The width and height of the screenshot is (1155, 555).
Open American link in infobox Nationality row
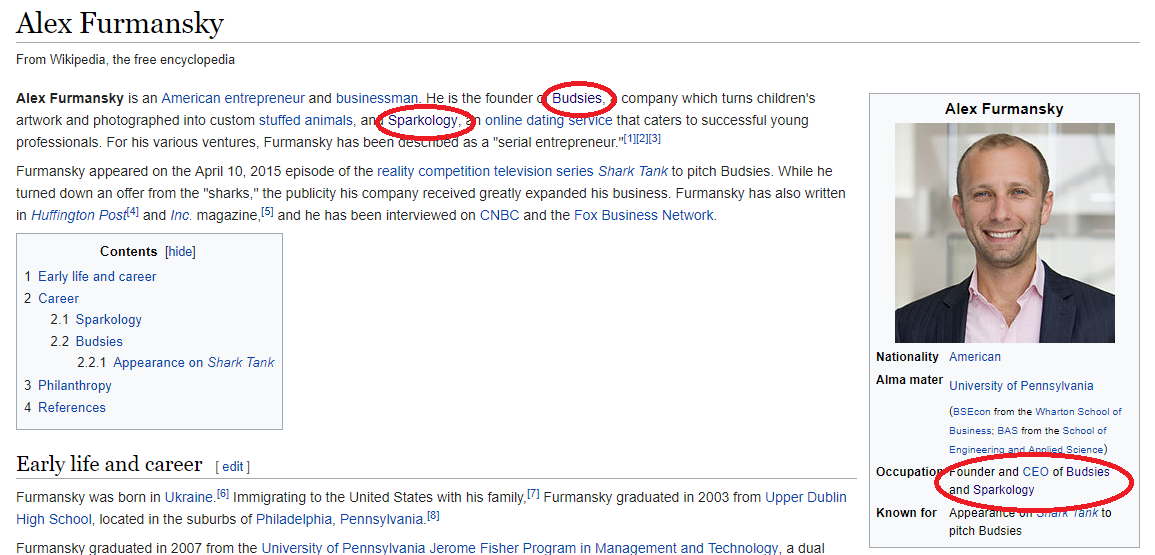pos(975,357)
